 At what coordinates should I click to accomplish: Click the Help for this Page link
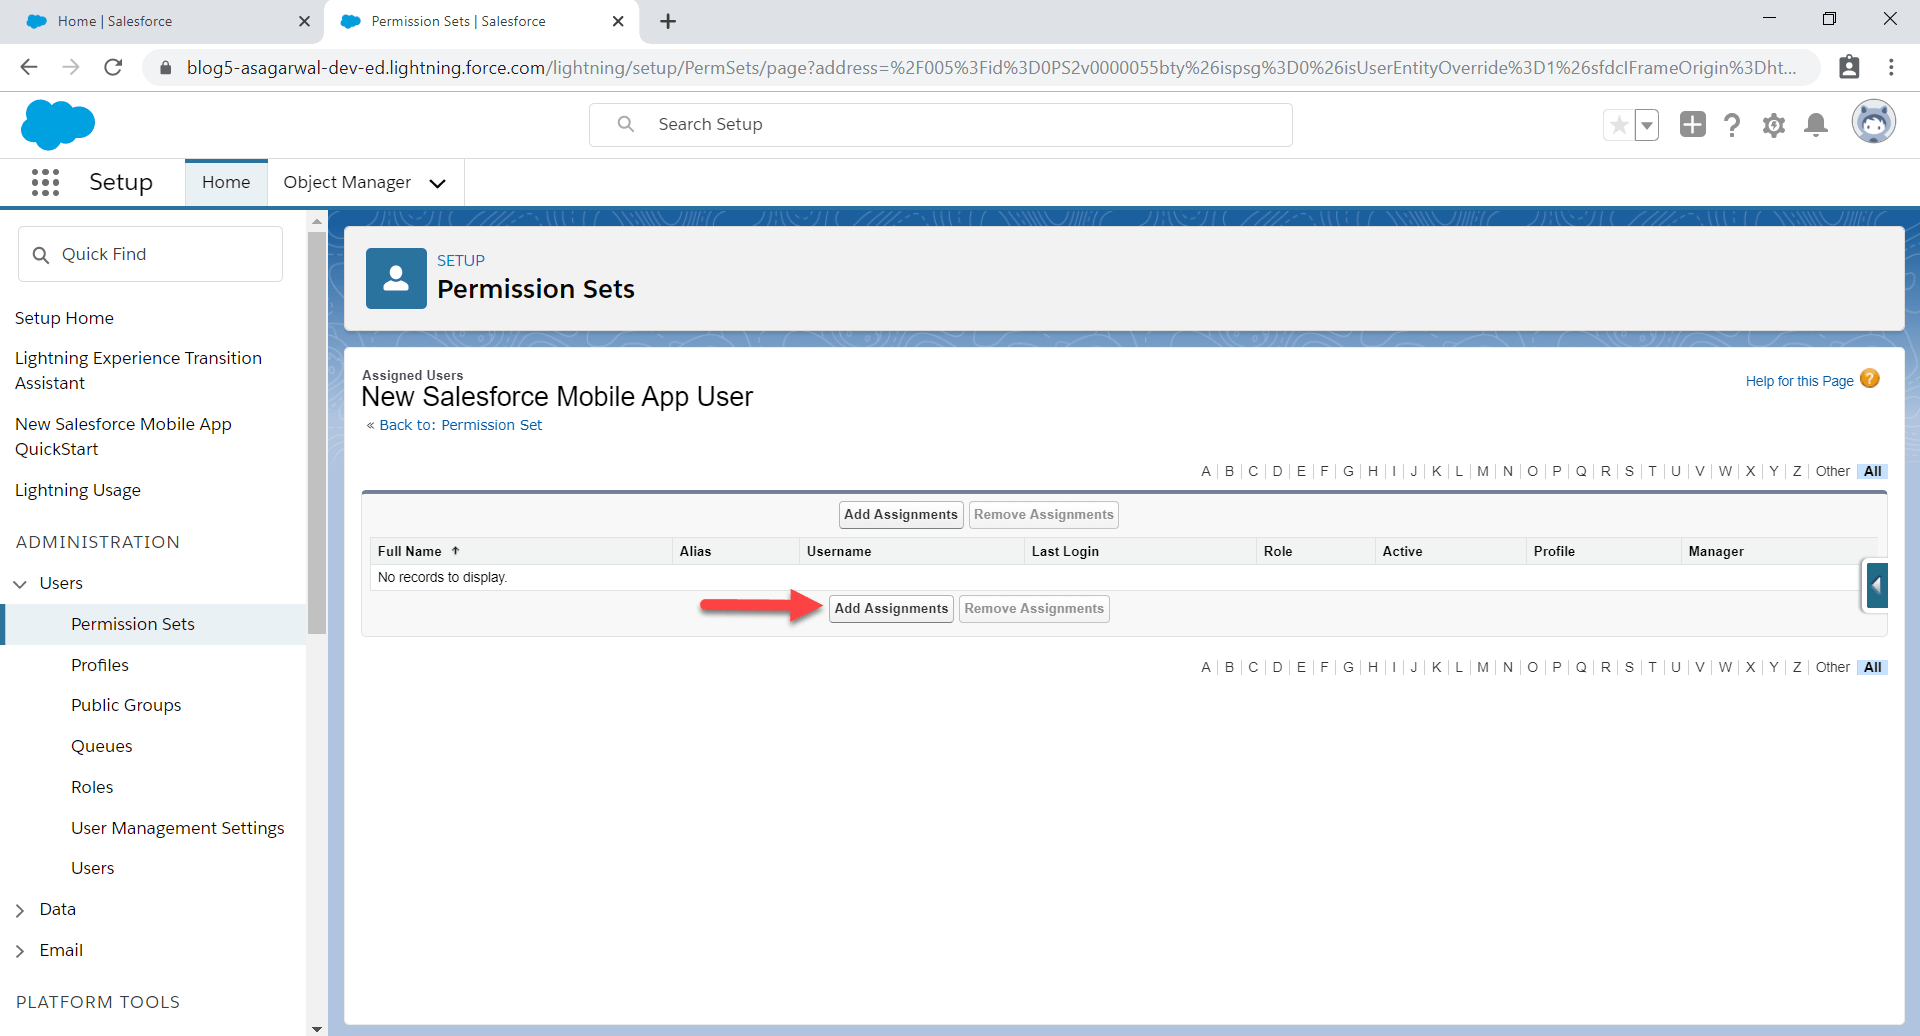pos(1799,381)
